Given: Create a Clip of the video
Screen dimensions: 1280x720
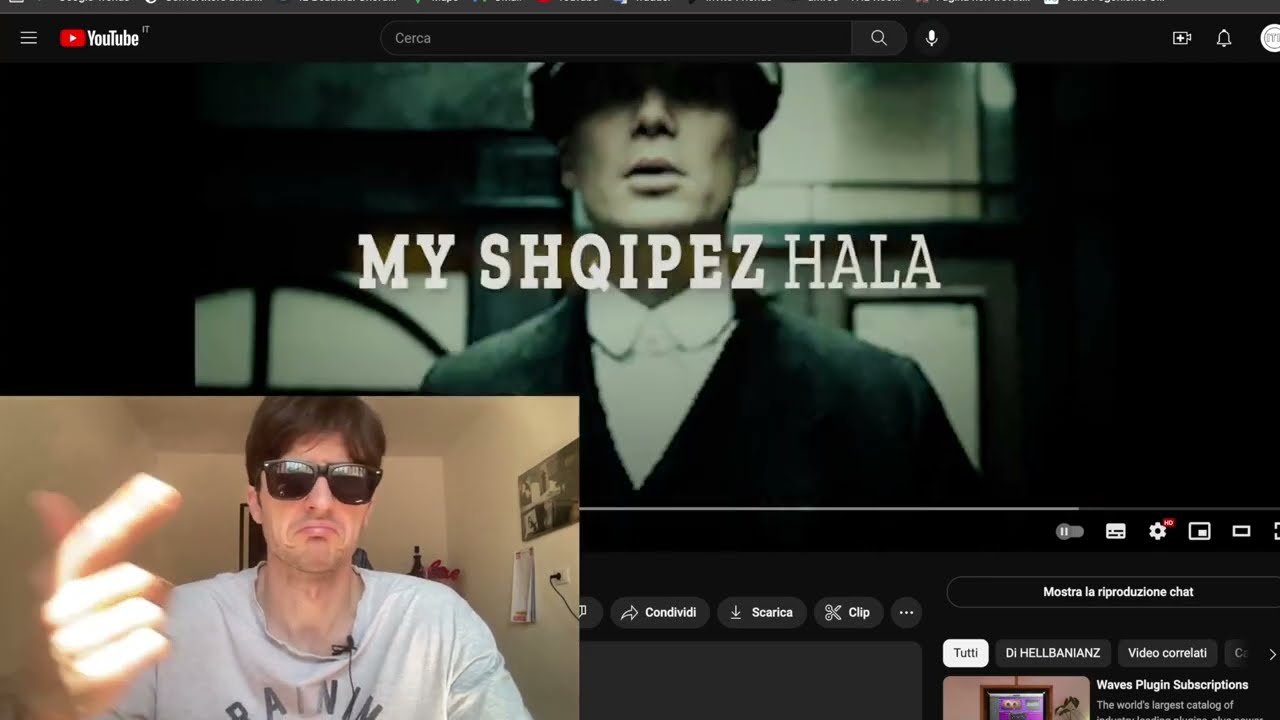Looking at the screenshot, I should pyautogui.click(x=848, y=612).
